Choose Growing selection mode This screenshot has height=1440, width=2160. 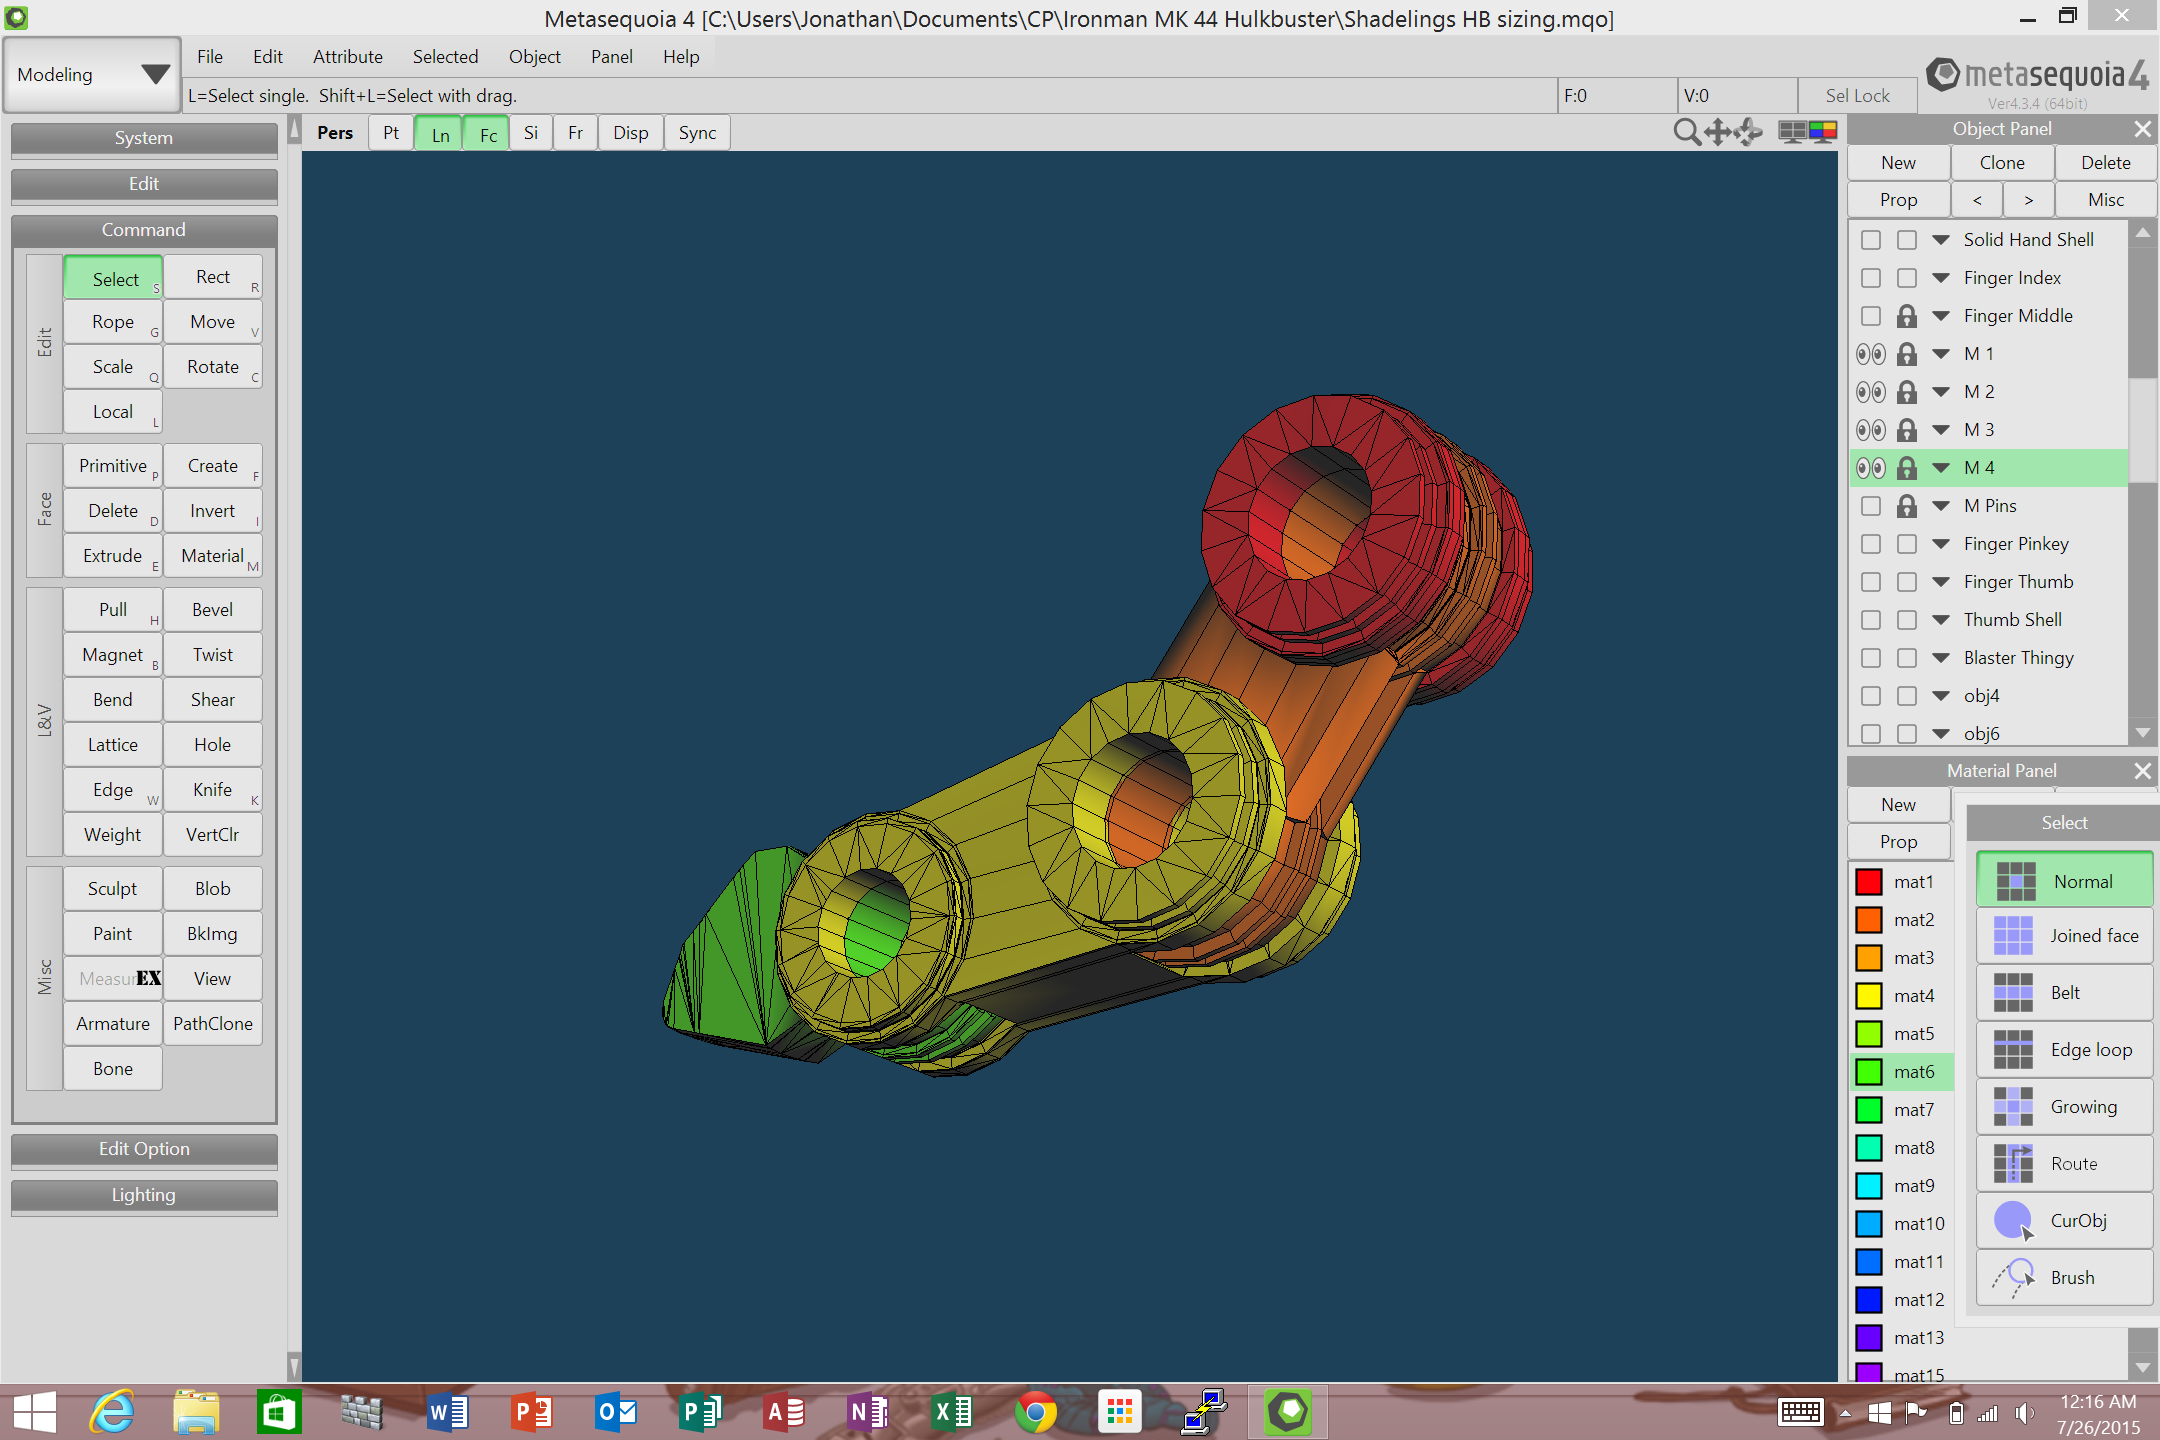point(2064,1107)
